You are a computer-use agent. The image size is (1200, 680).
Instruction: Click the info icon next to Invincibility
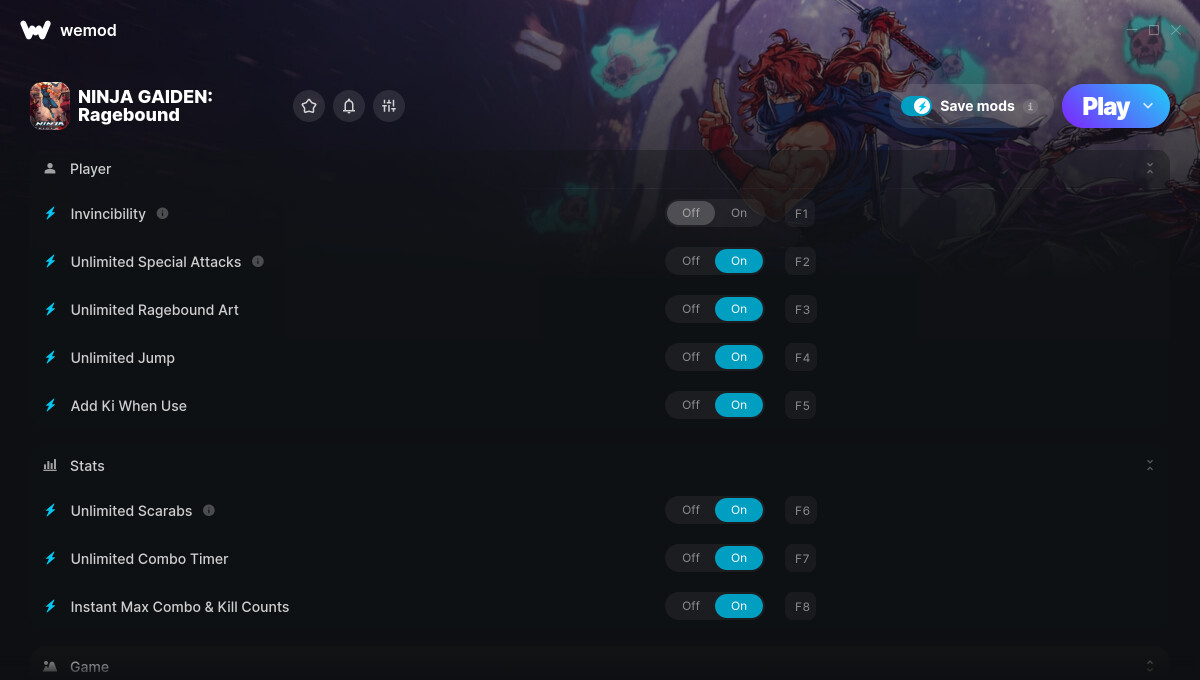pos(163,213)
